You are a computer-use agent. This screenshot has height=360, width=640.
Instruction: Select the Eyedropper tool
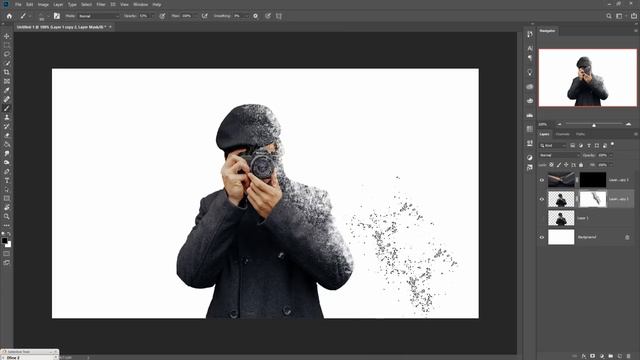7,90
